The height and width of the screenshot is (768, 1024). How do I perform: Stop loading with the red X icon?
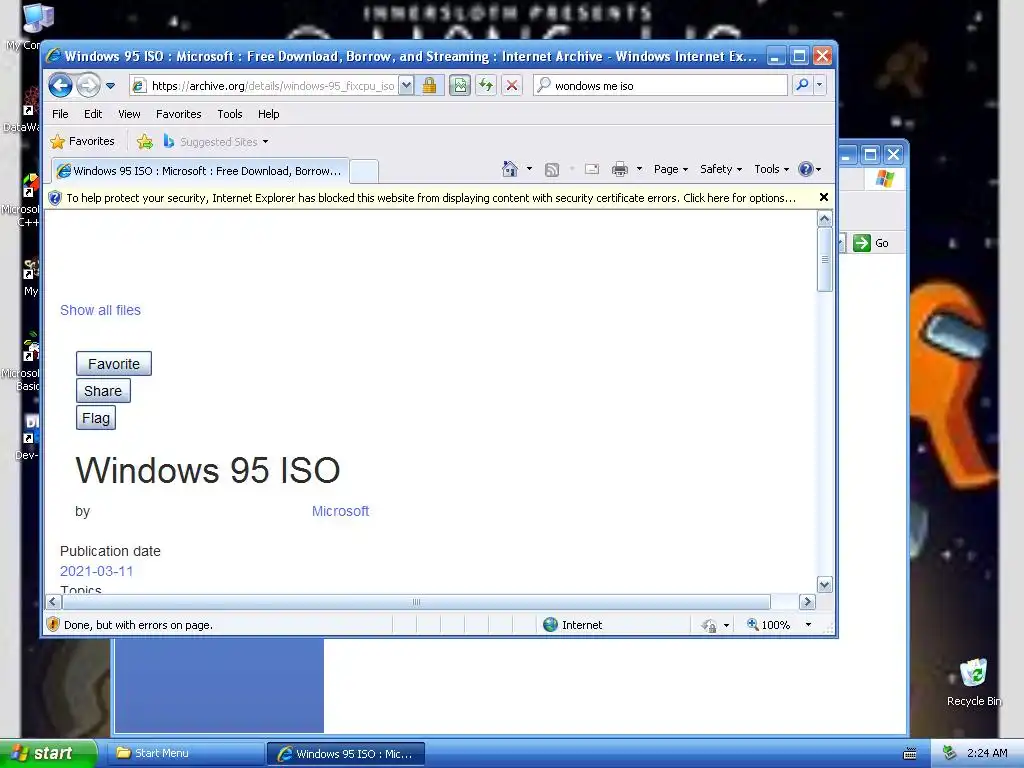coord(512,86)
